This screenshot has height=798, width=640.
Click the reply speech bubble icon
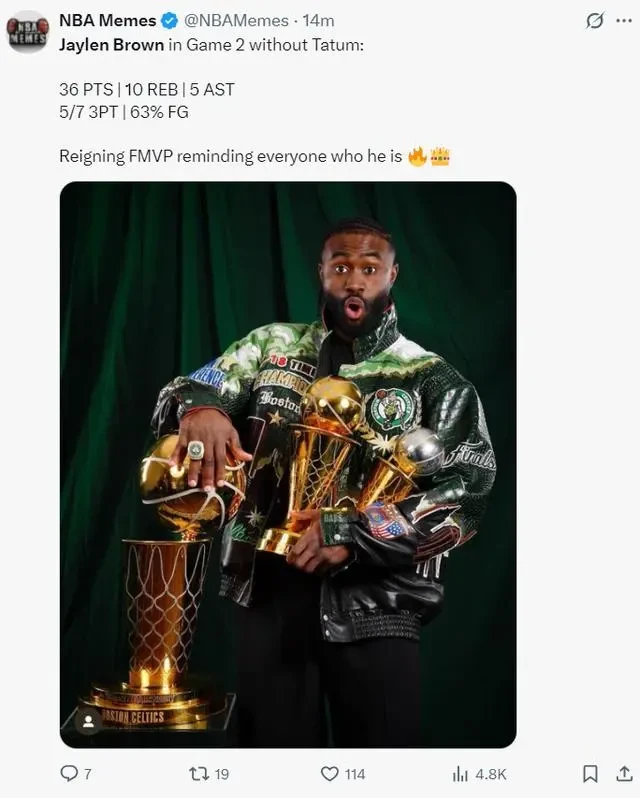pos(69,774)
